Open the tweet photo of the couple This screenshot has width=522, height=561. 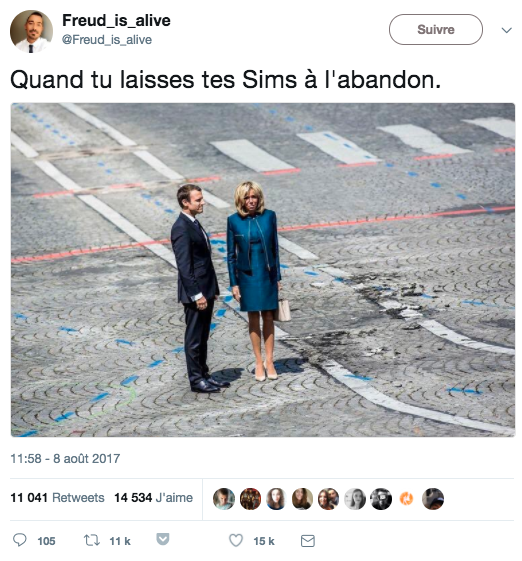[263, 270]
